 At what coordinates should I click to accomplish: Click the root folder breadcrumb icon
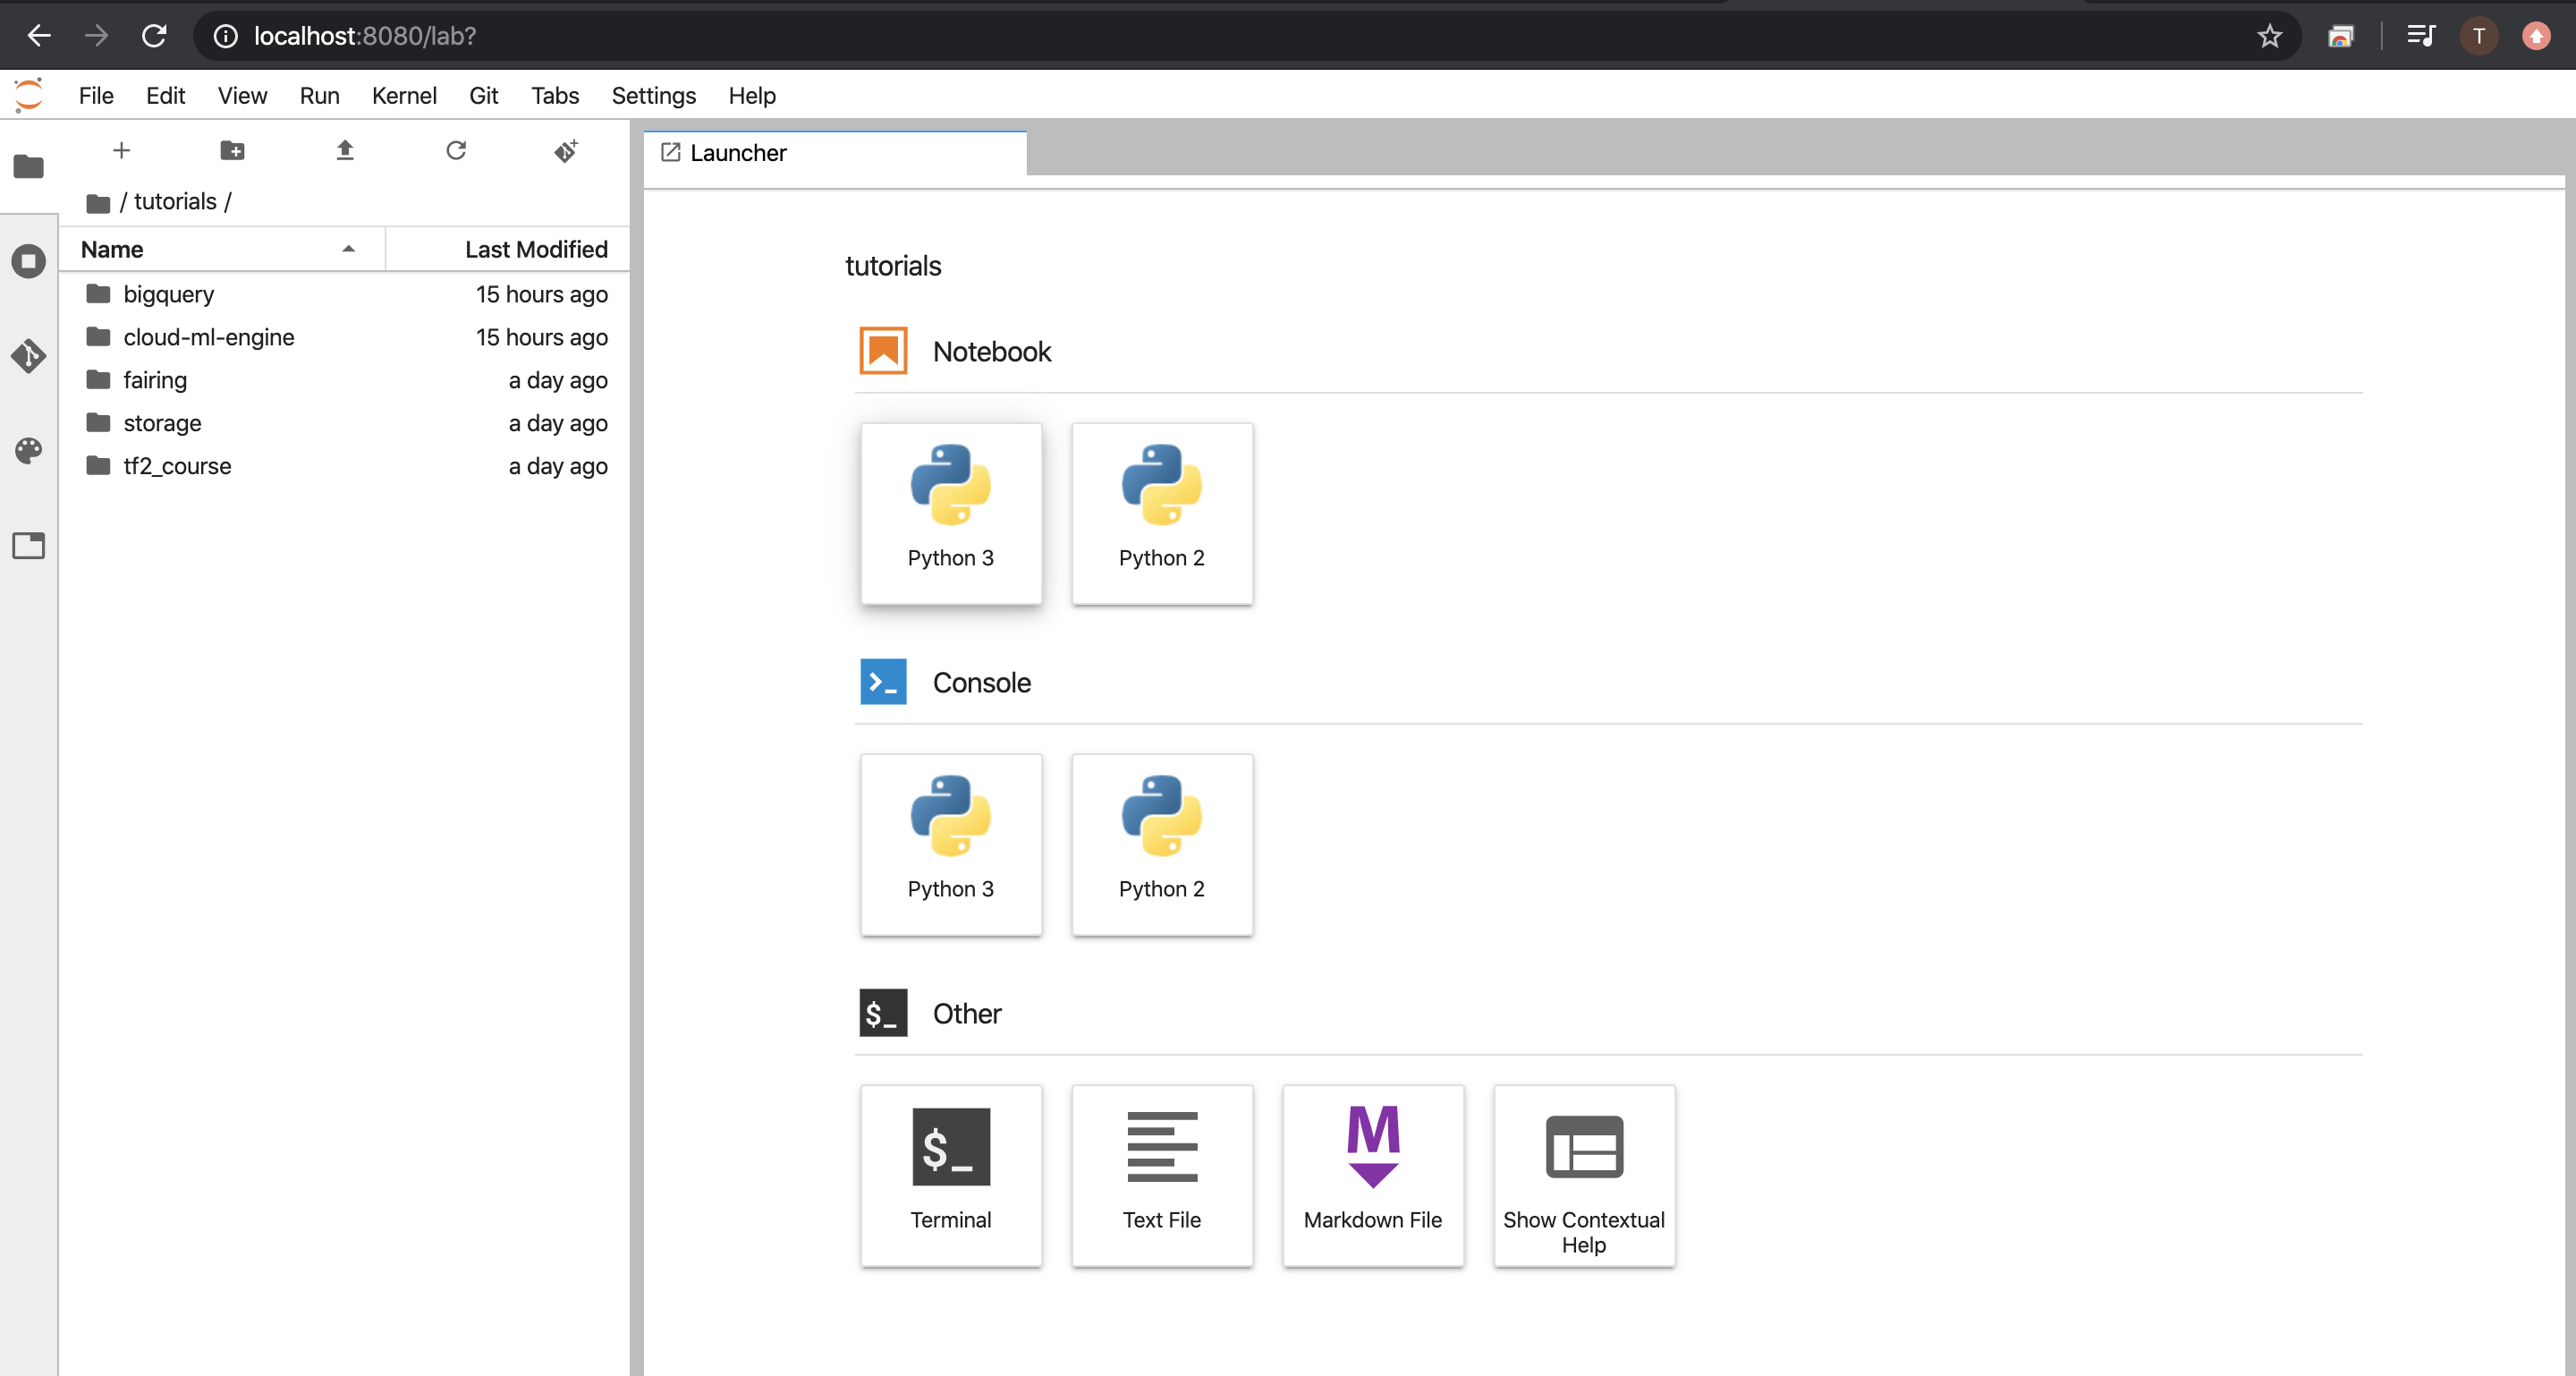(98, 203)
